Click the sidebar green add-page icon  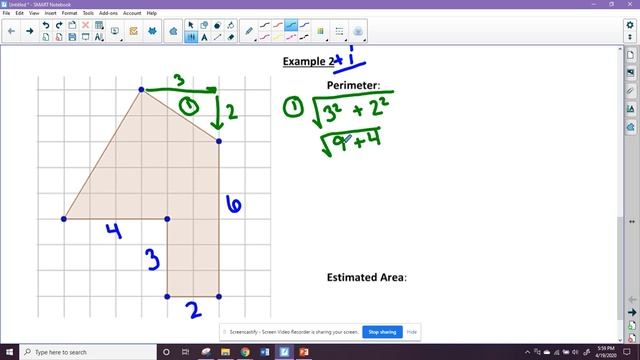point(632,326)
